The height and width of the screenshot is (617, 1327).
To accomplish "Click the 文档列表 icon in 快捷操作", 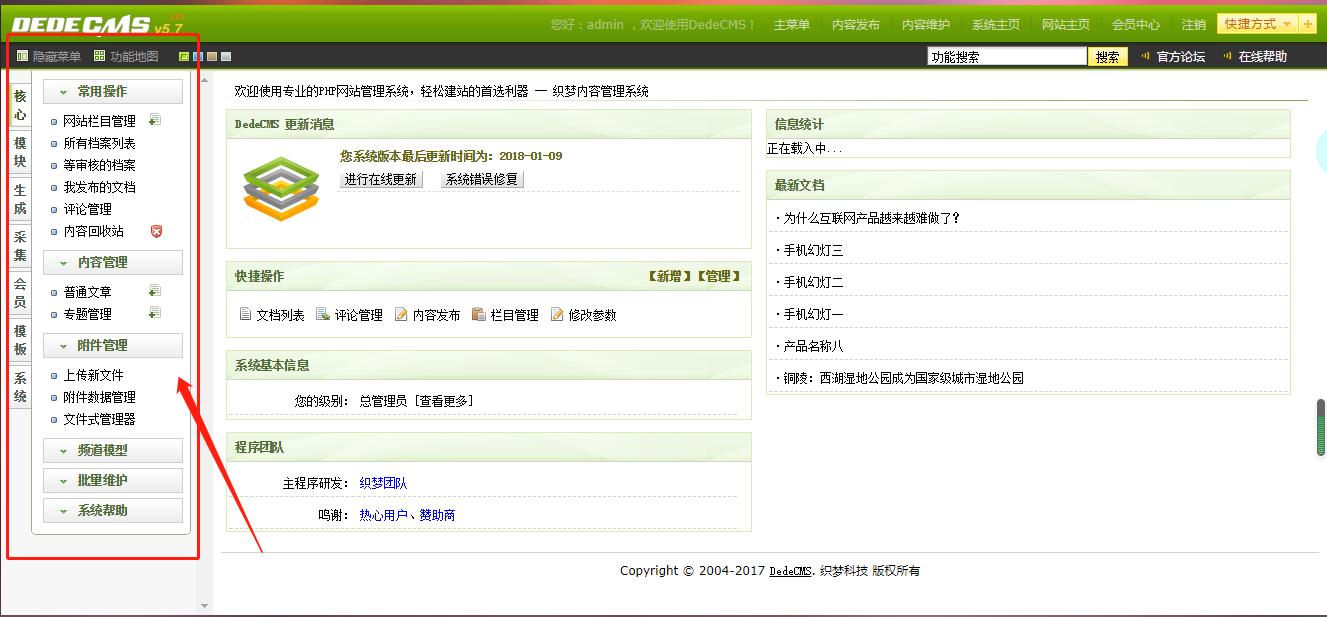I will coord(247,313).
